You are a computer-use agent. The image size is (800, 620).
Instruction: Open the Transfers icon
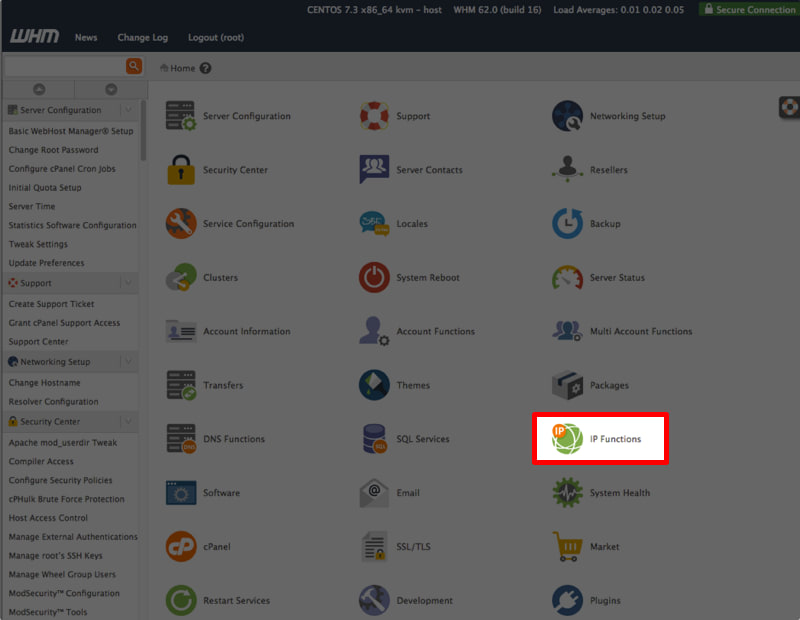coord(181,385)
